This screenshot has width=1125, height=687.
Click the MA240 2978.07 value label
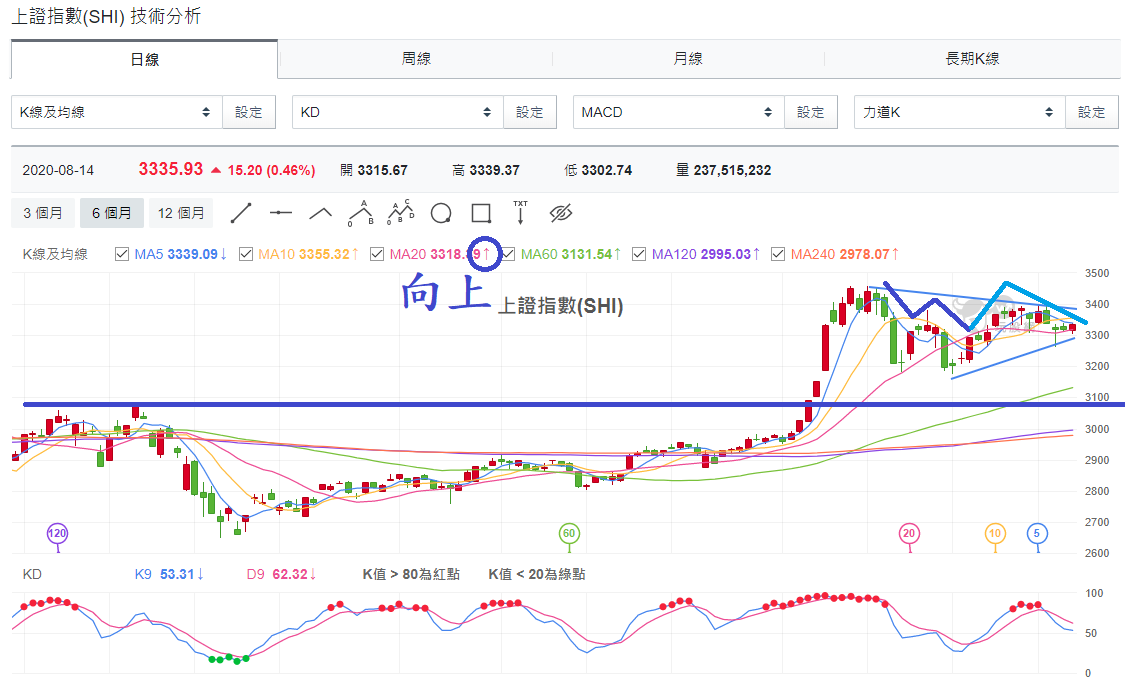click(x=845, y=254)
